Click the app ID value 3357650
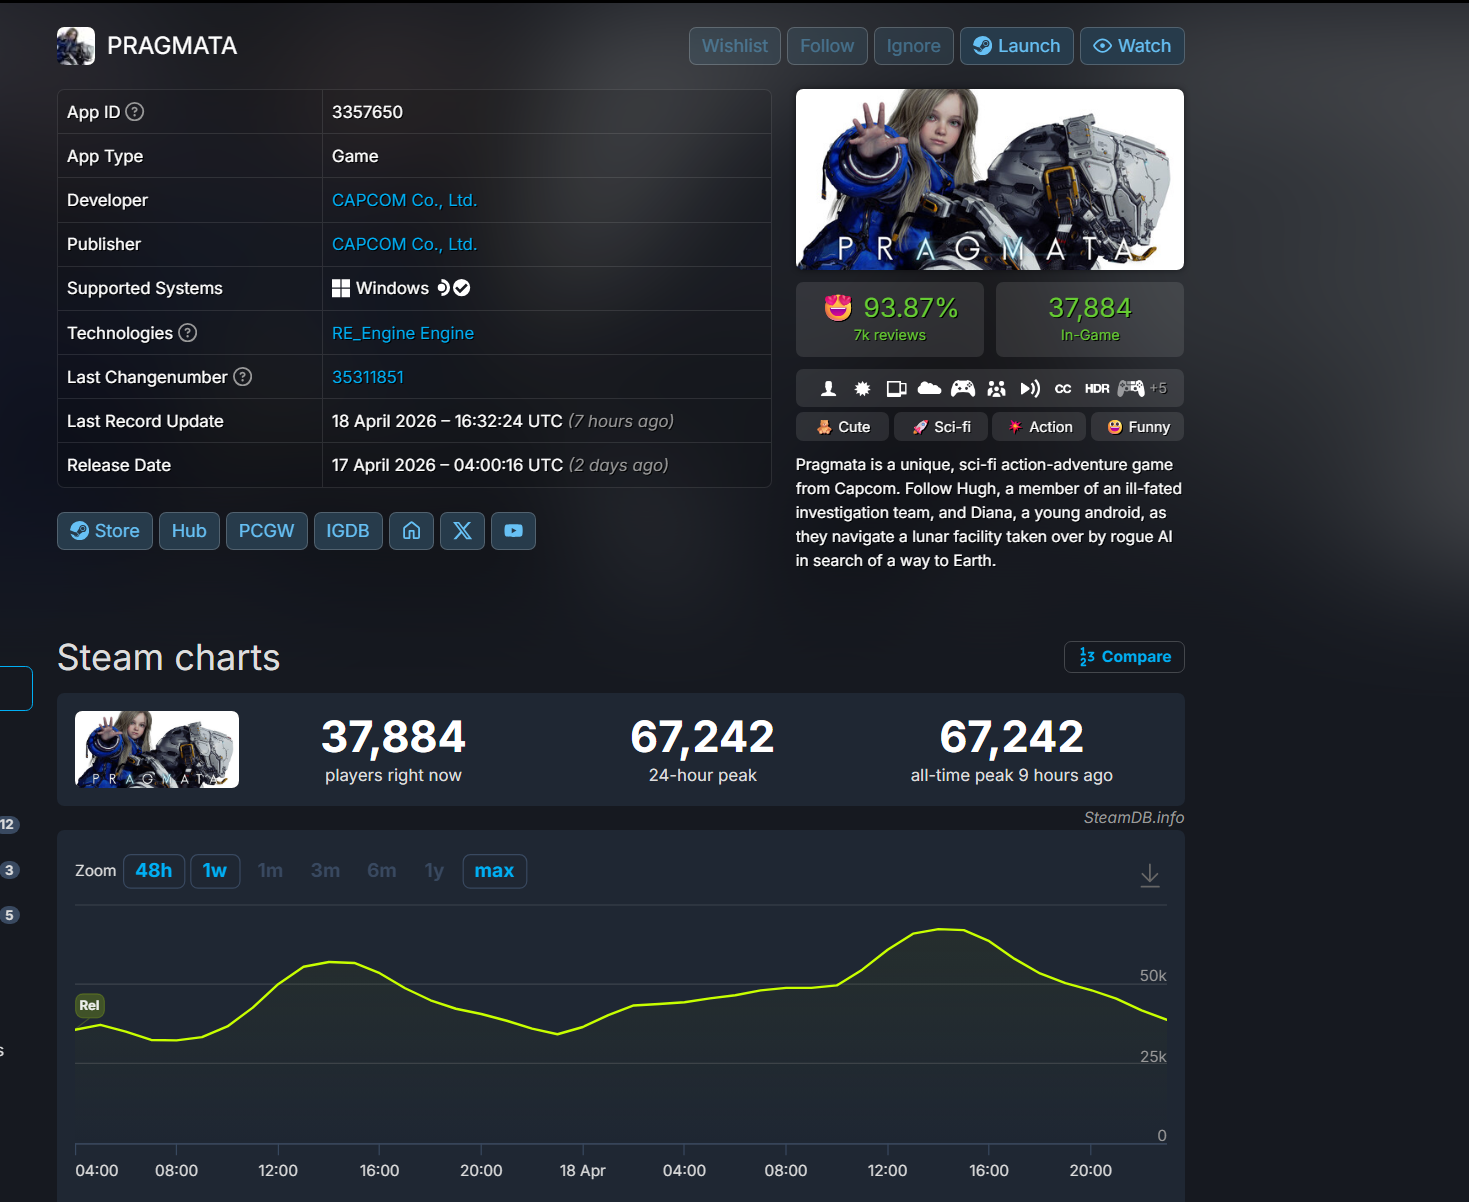This screenshot has height=1202, width=1469. click(x=367, y=112)
